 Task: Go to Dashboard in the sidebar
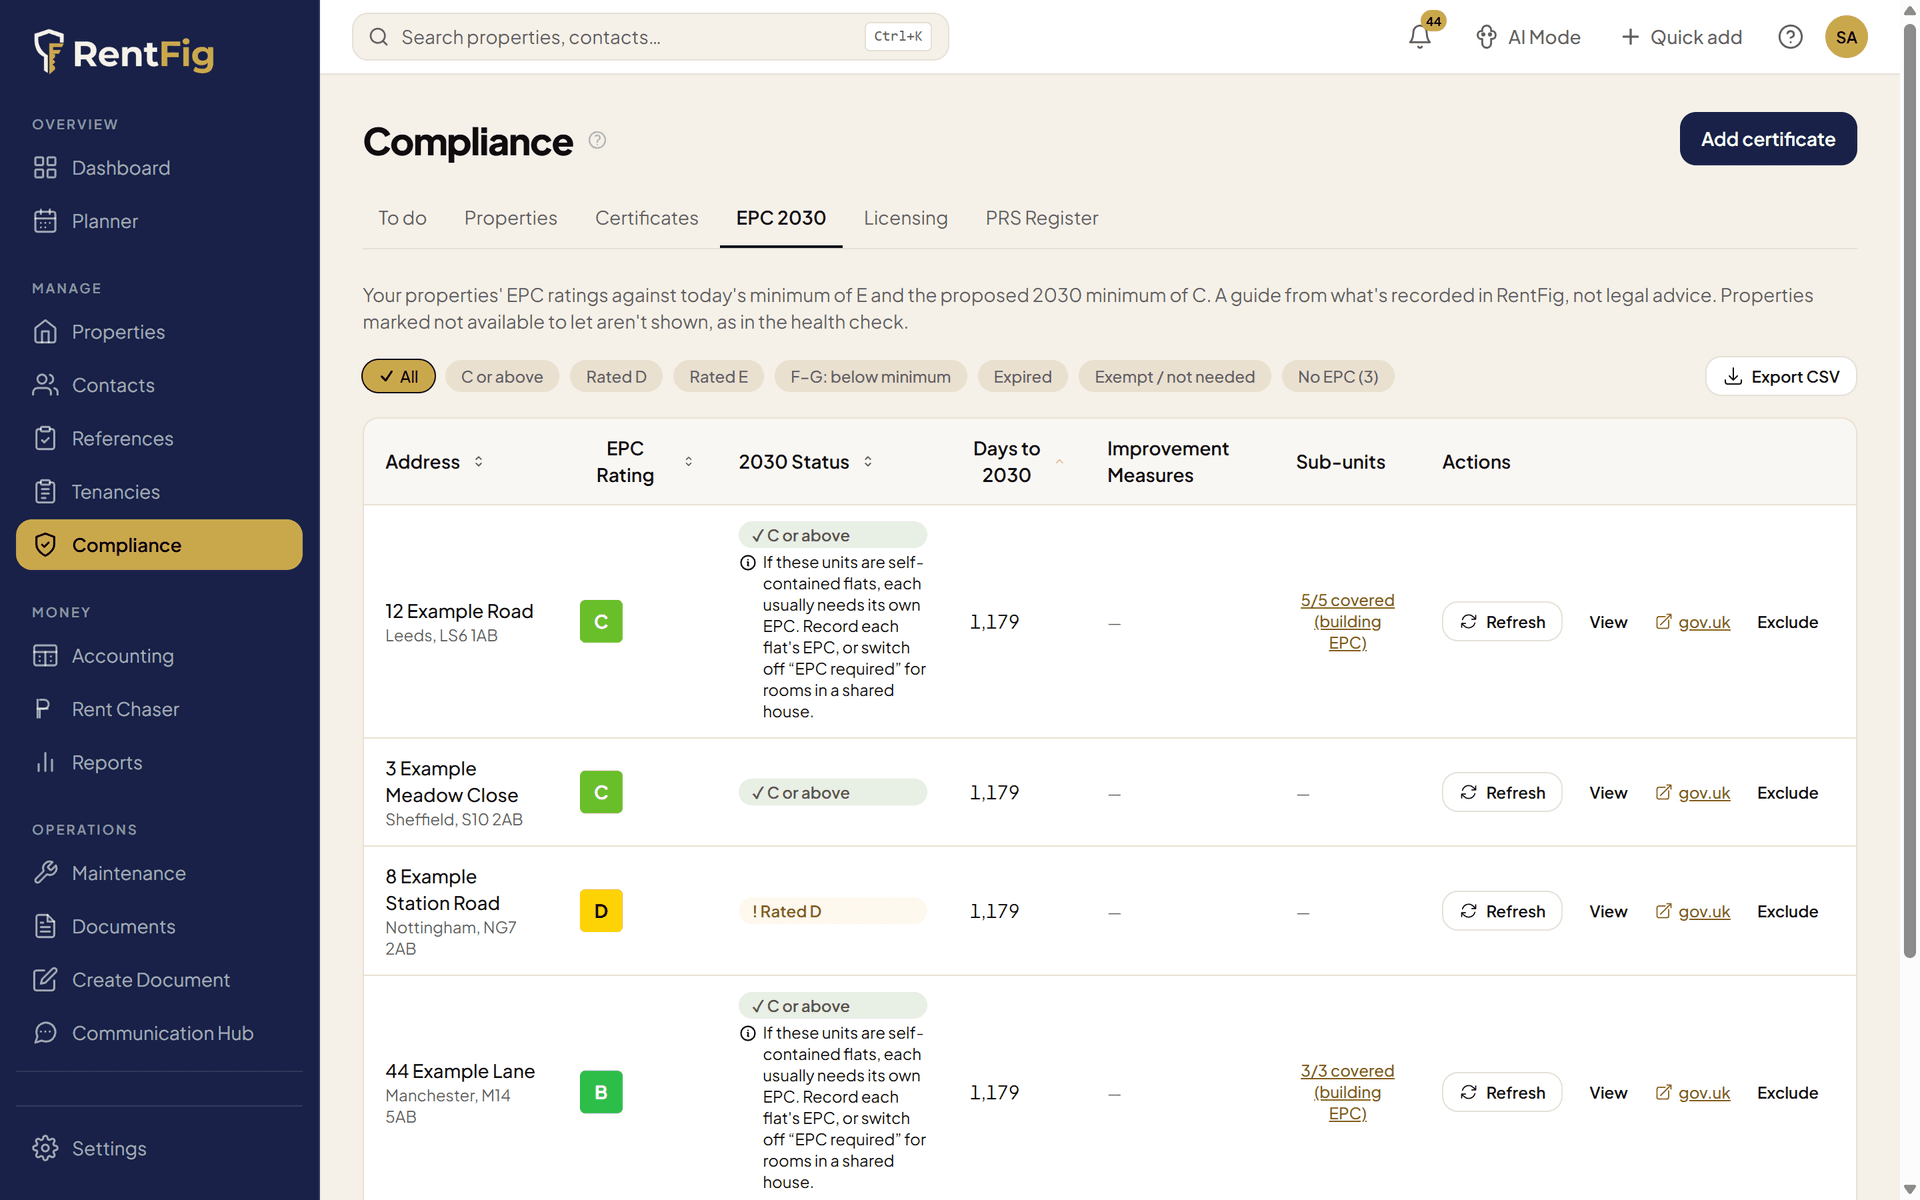(x=159, y=168)
